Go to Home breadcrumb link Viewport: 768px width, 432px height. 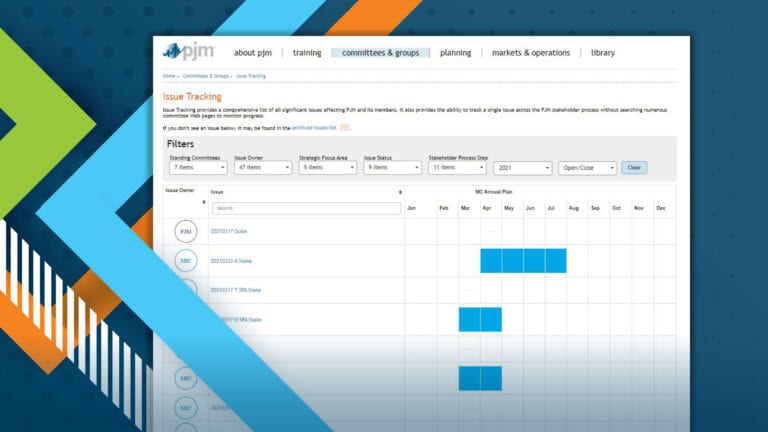[169, 76]
